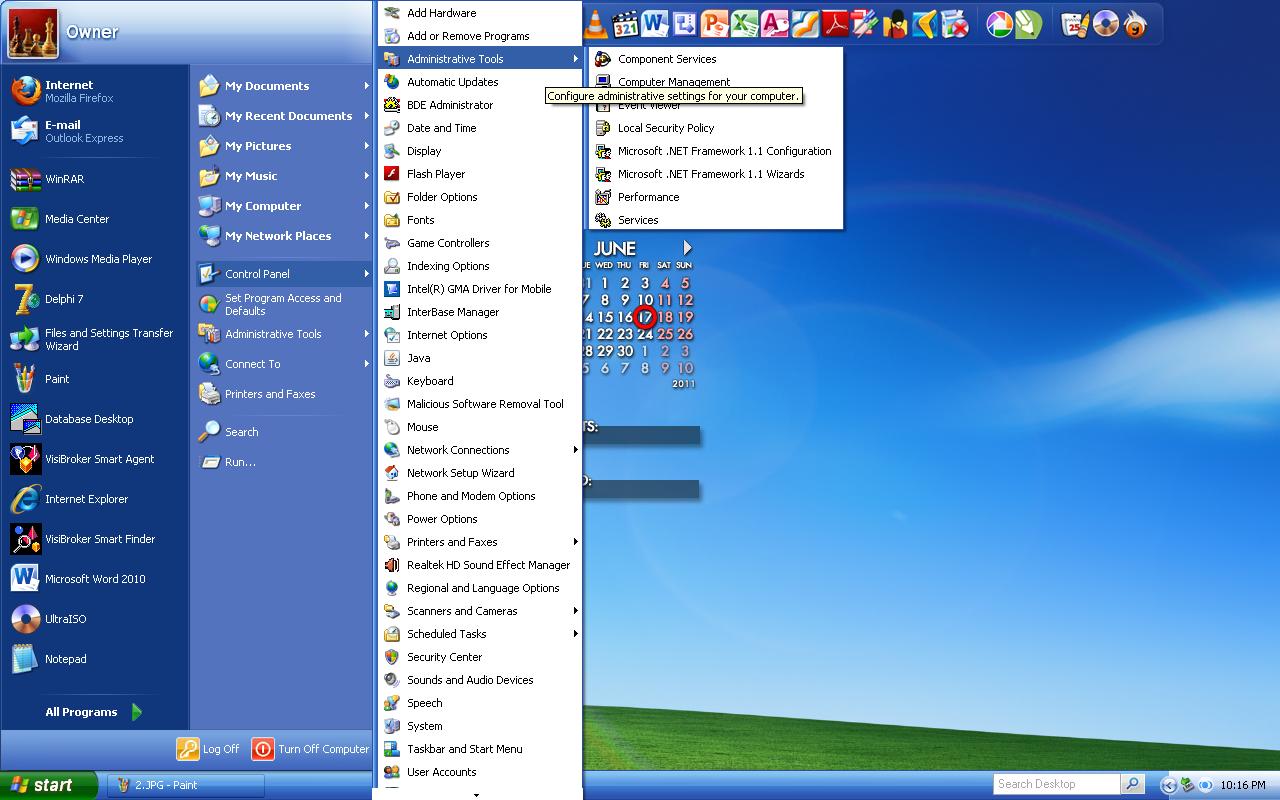This screenshot has height=800, width=1280.
Task: Show hidden notification tray icons
Action: click(1167, 785)
